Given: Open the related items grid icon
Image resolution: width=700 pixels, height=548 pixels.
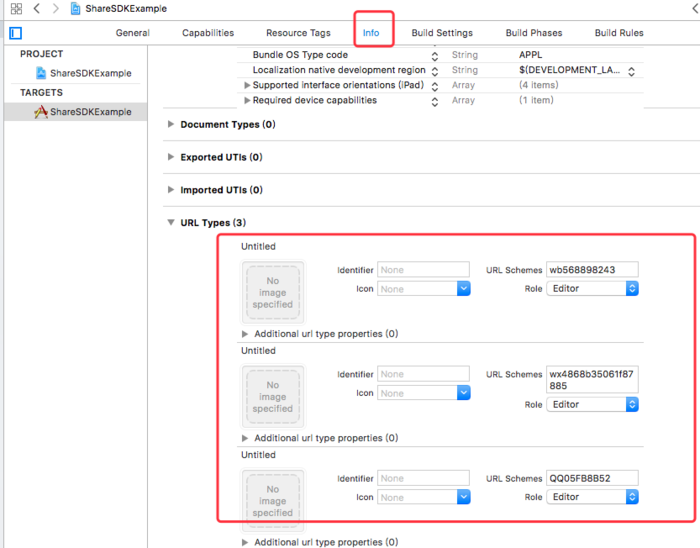Looking at the screenshot, I should pyautogui.click(x=16, y=8).
